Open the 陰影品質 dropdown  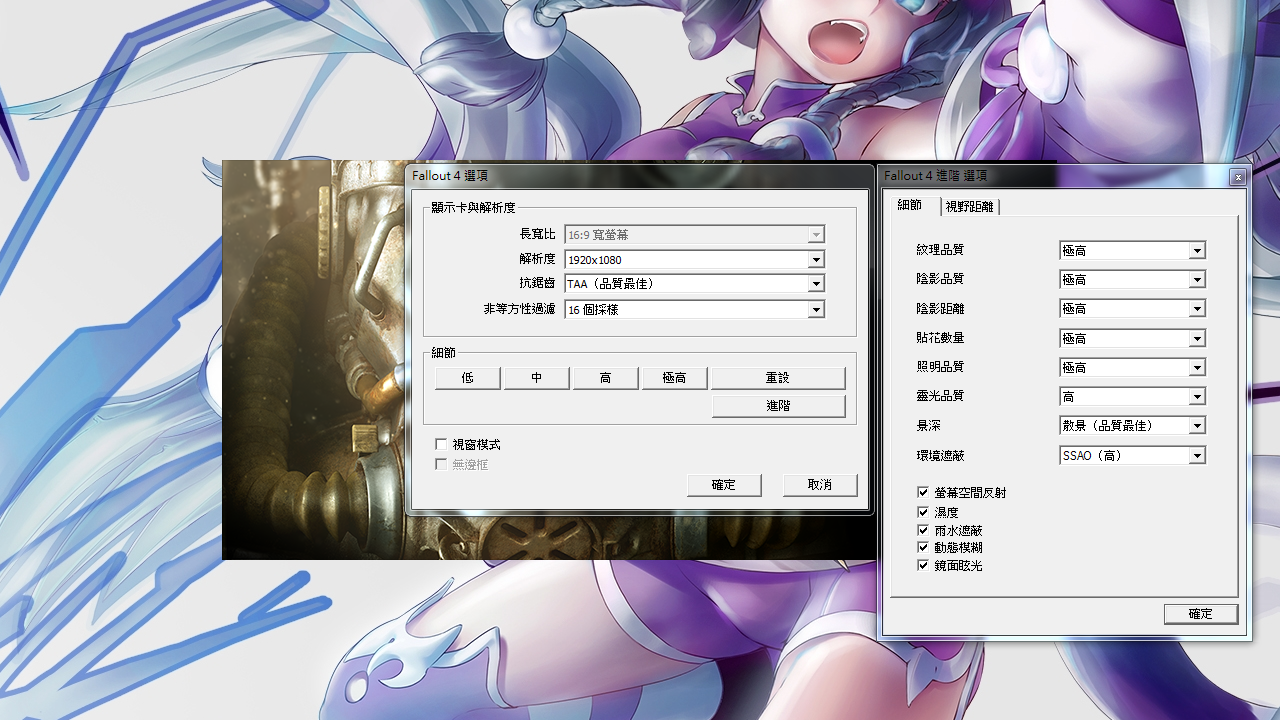tap(1132, 279)
